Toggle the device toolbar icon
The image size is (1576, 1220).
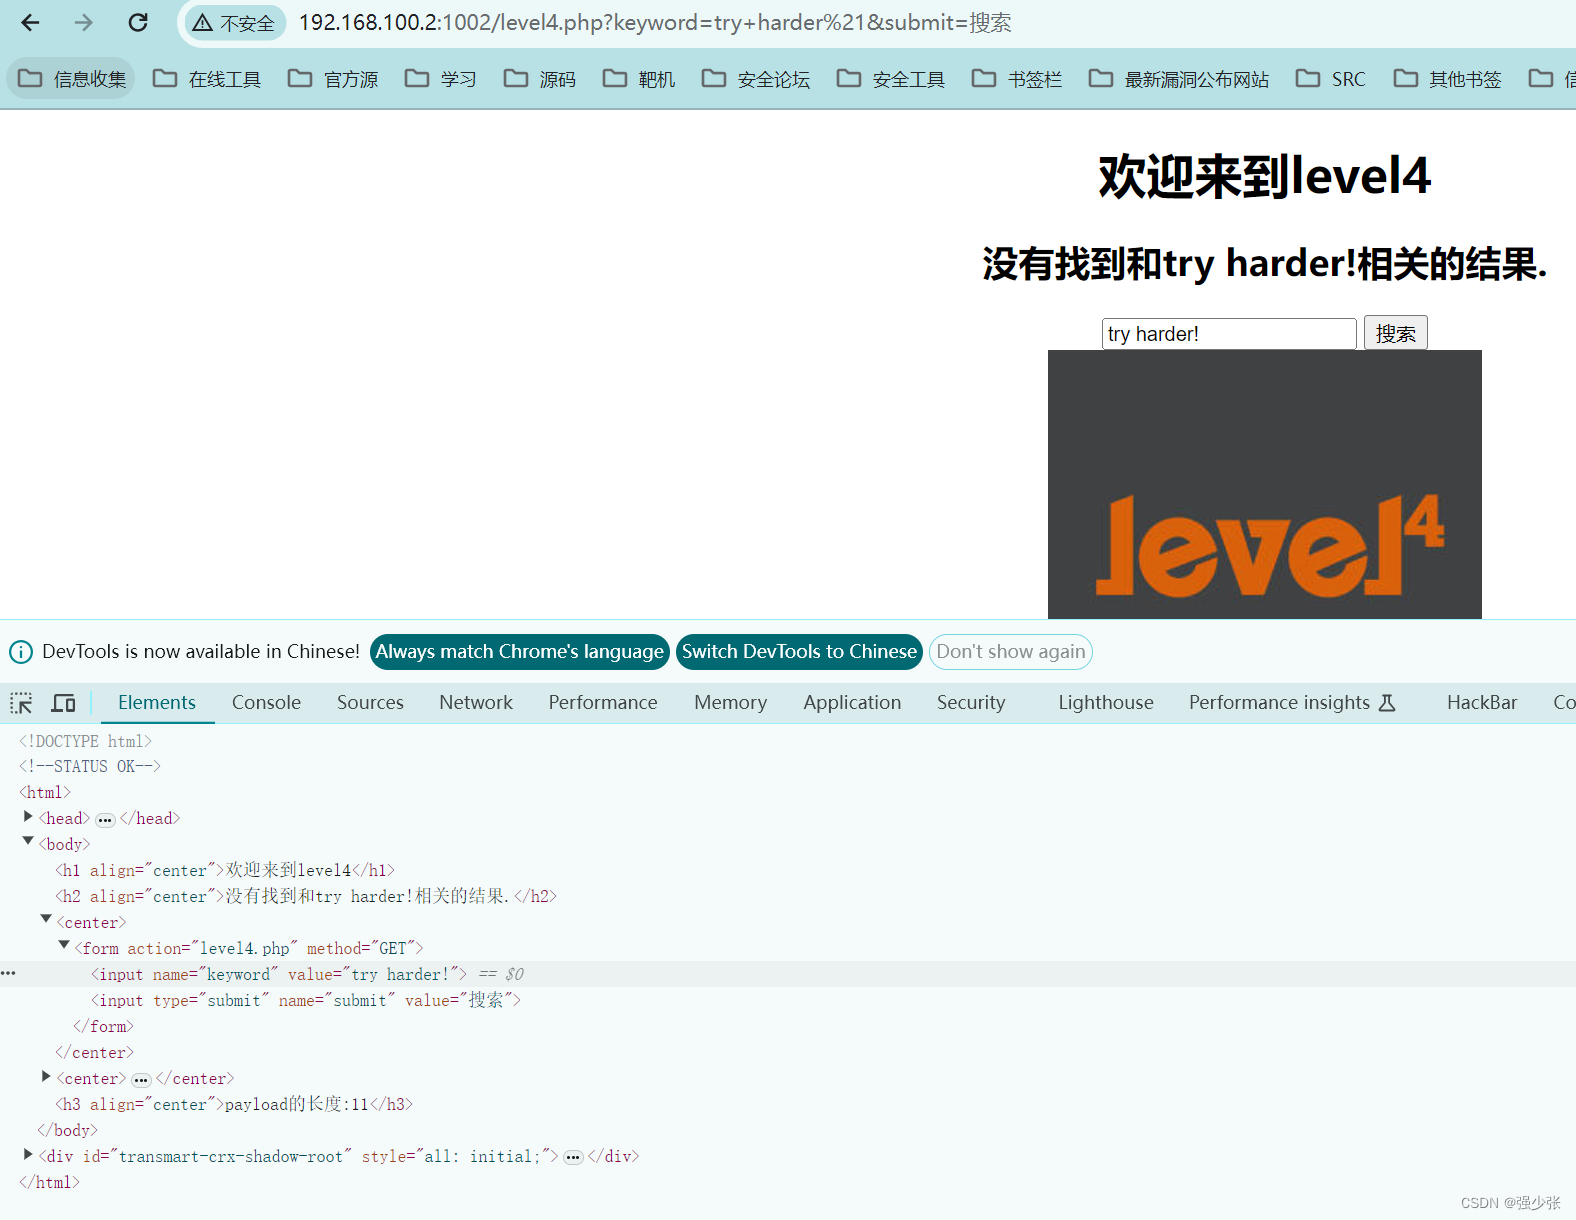tap(63, 703)
